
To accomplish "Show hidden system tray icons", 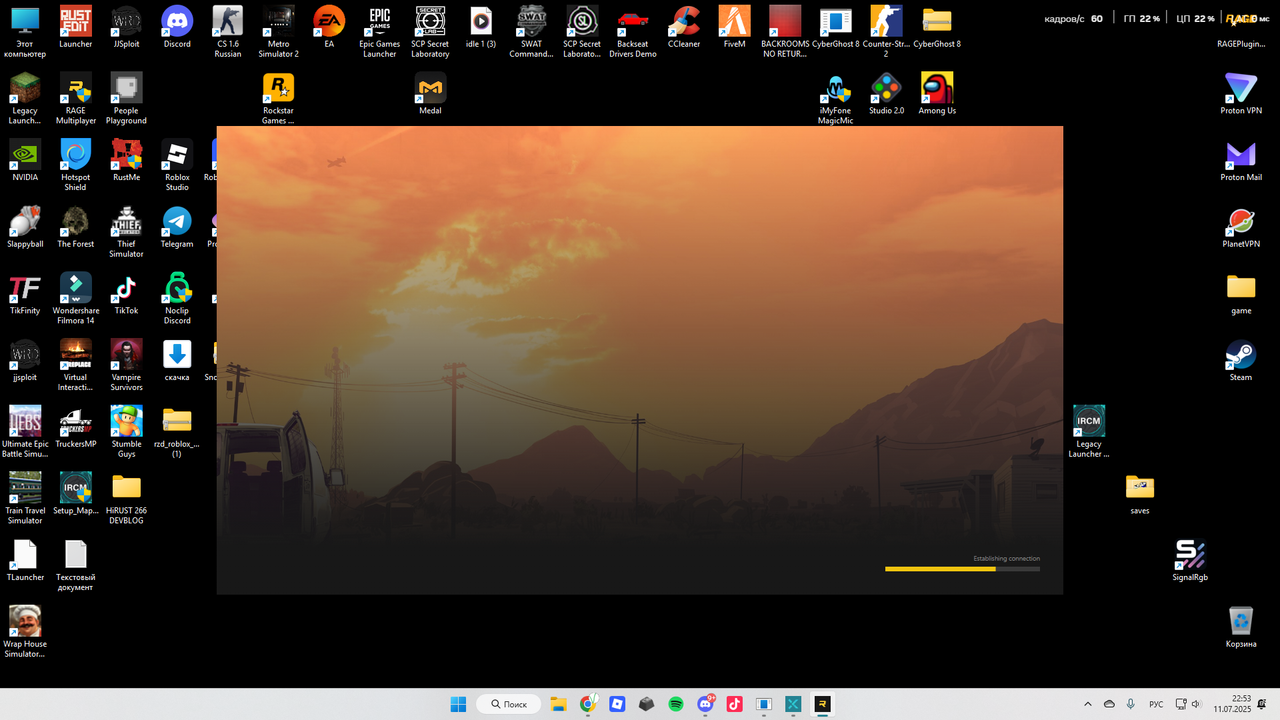I will click(x=1088, y=704).
